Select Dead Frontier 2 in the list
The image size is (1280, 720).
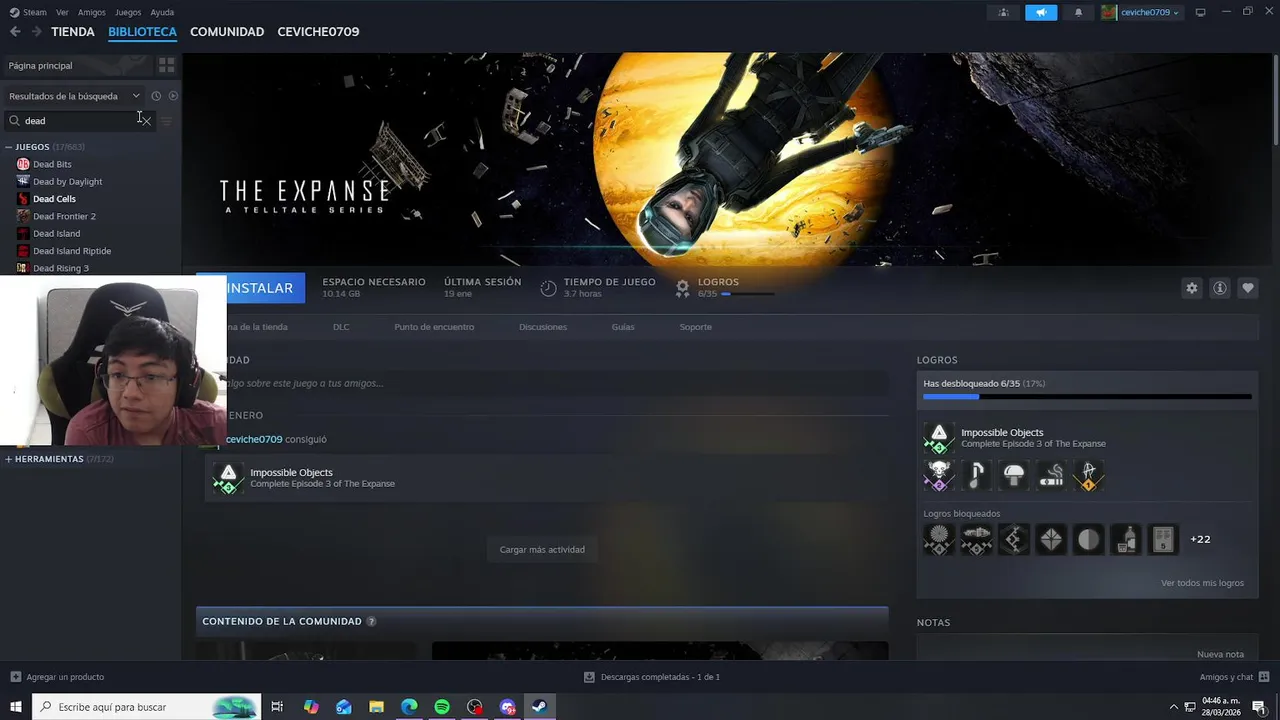64,216
